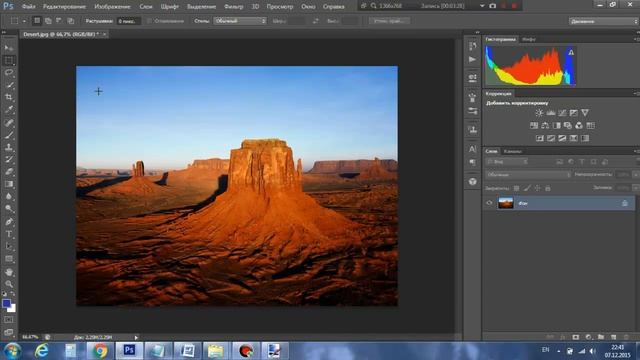This screenshot has height=360, width=640.
Task: Add a Curves adjustment
Action: [562, 113]
